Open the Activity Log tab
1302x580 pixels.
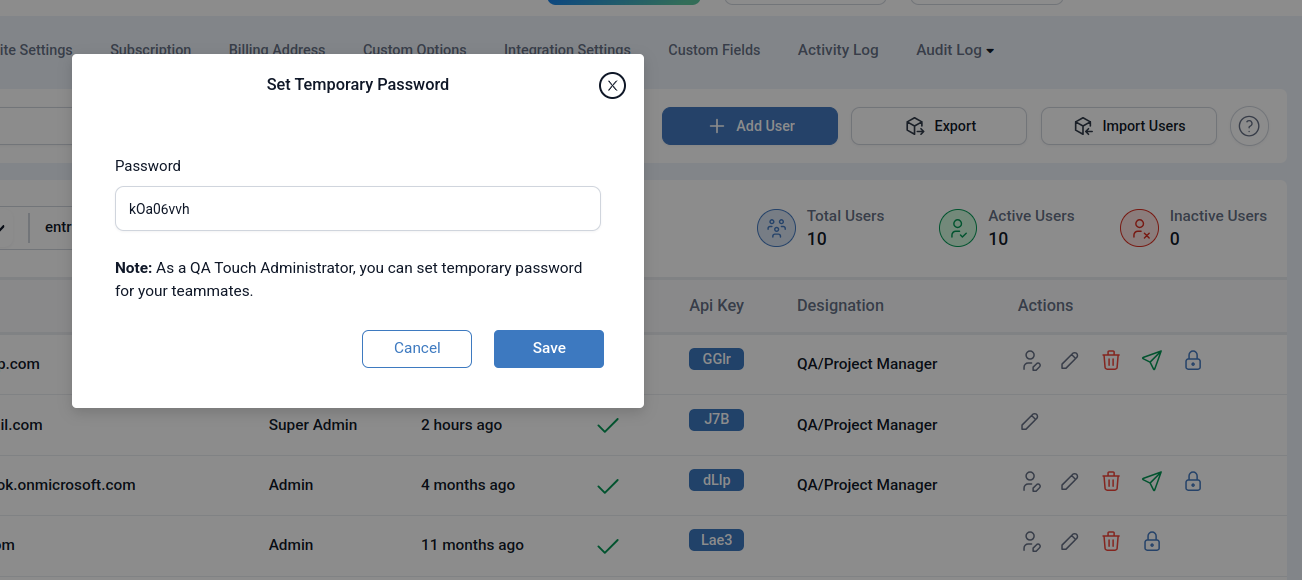click(x=837, y=50)
